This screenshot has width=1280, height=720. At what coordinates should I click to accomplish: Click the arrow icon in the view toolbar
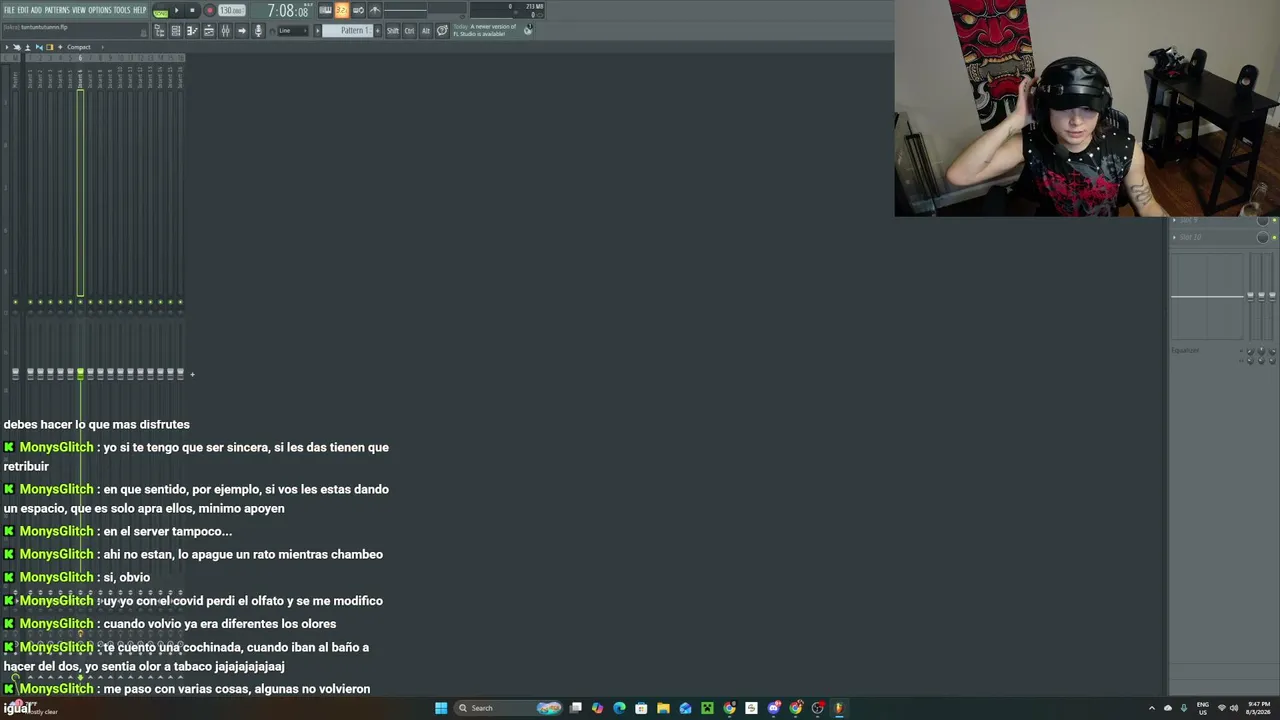click(x=241, y=31)
